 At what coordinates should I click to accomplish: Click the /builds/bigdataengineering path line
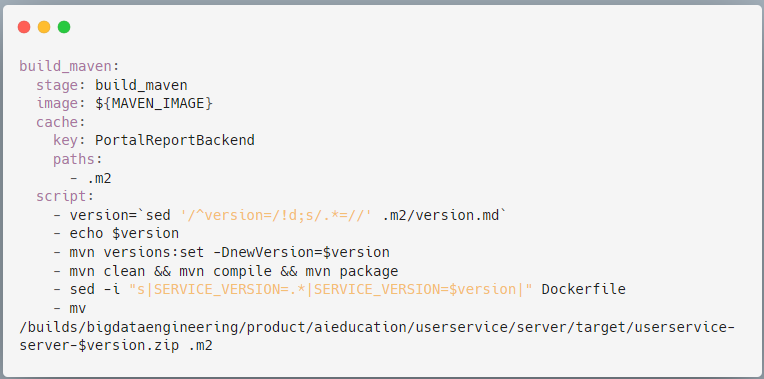click(377, 328)
